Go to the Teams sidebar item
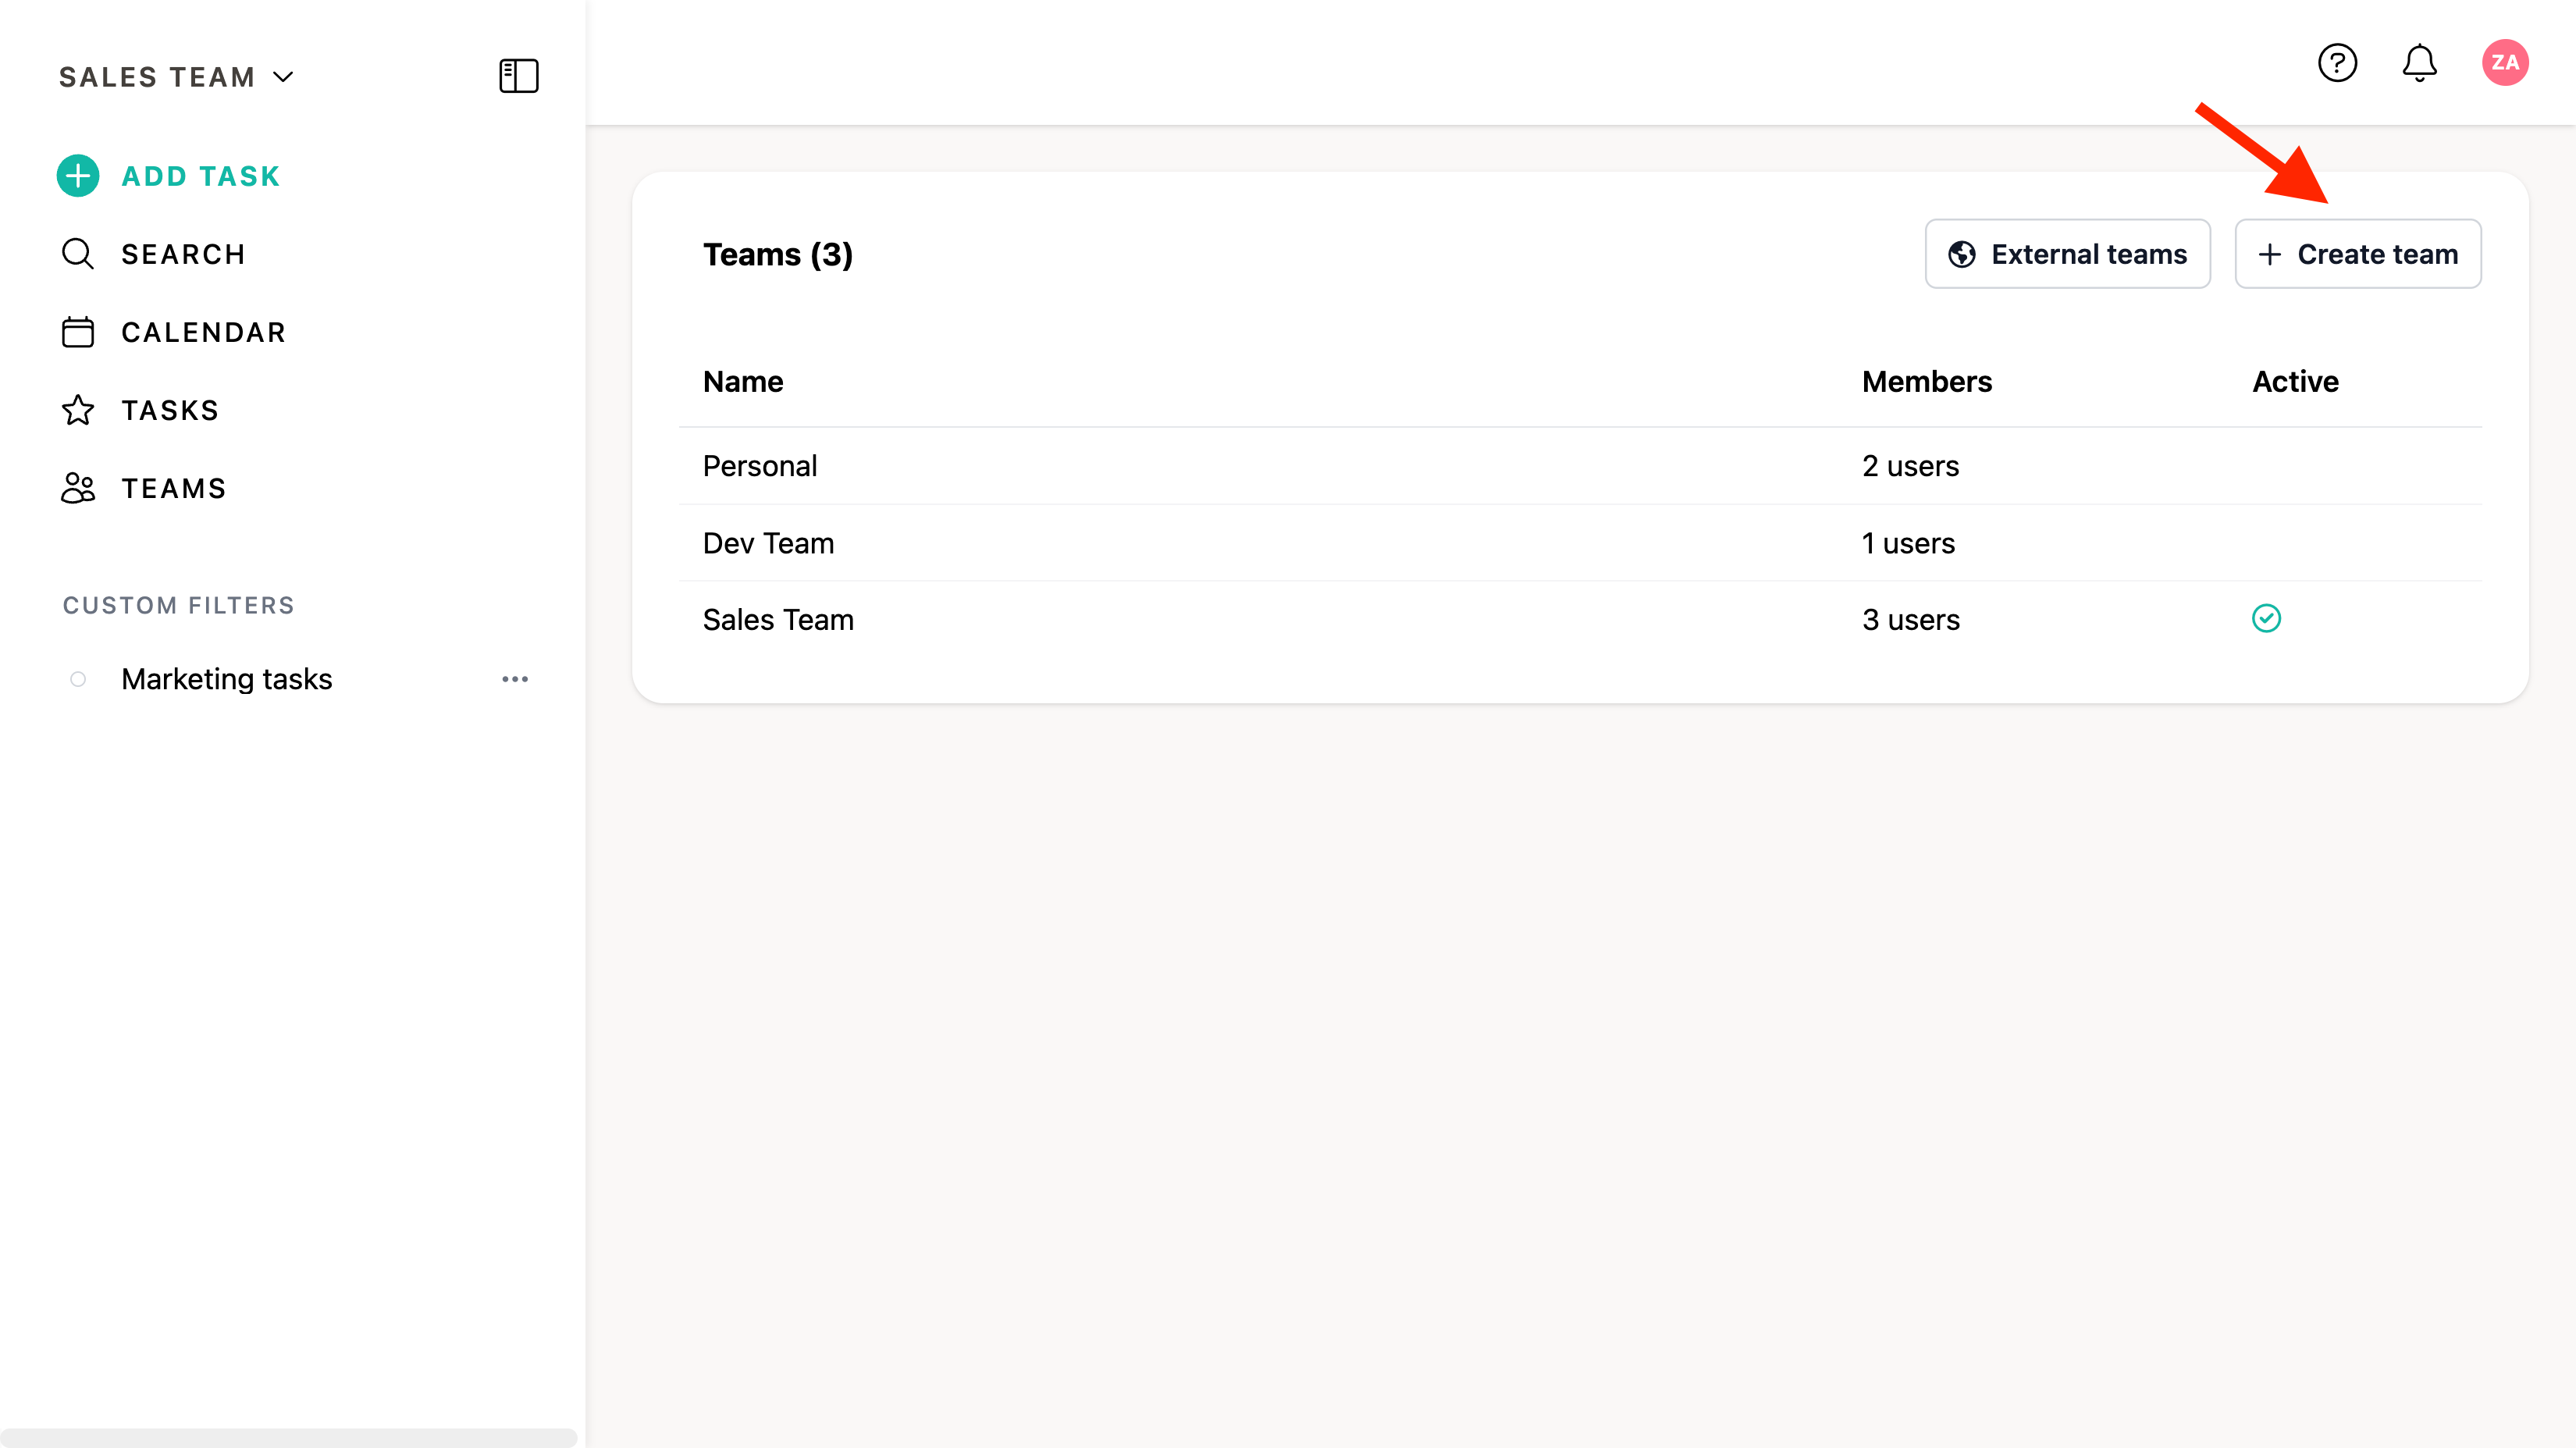Image resolution: width=2576 pixels, height=1448 pixels. click(x=173, y=488)
